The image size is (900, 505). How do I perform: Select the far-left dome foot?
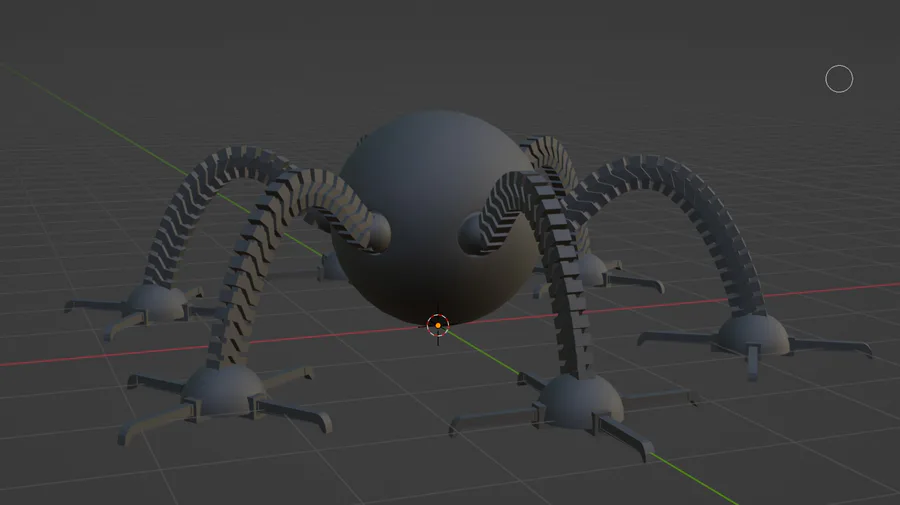156,303
